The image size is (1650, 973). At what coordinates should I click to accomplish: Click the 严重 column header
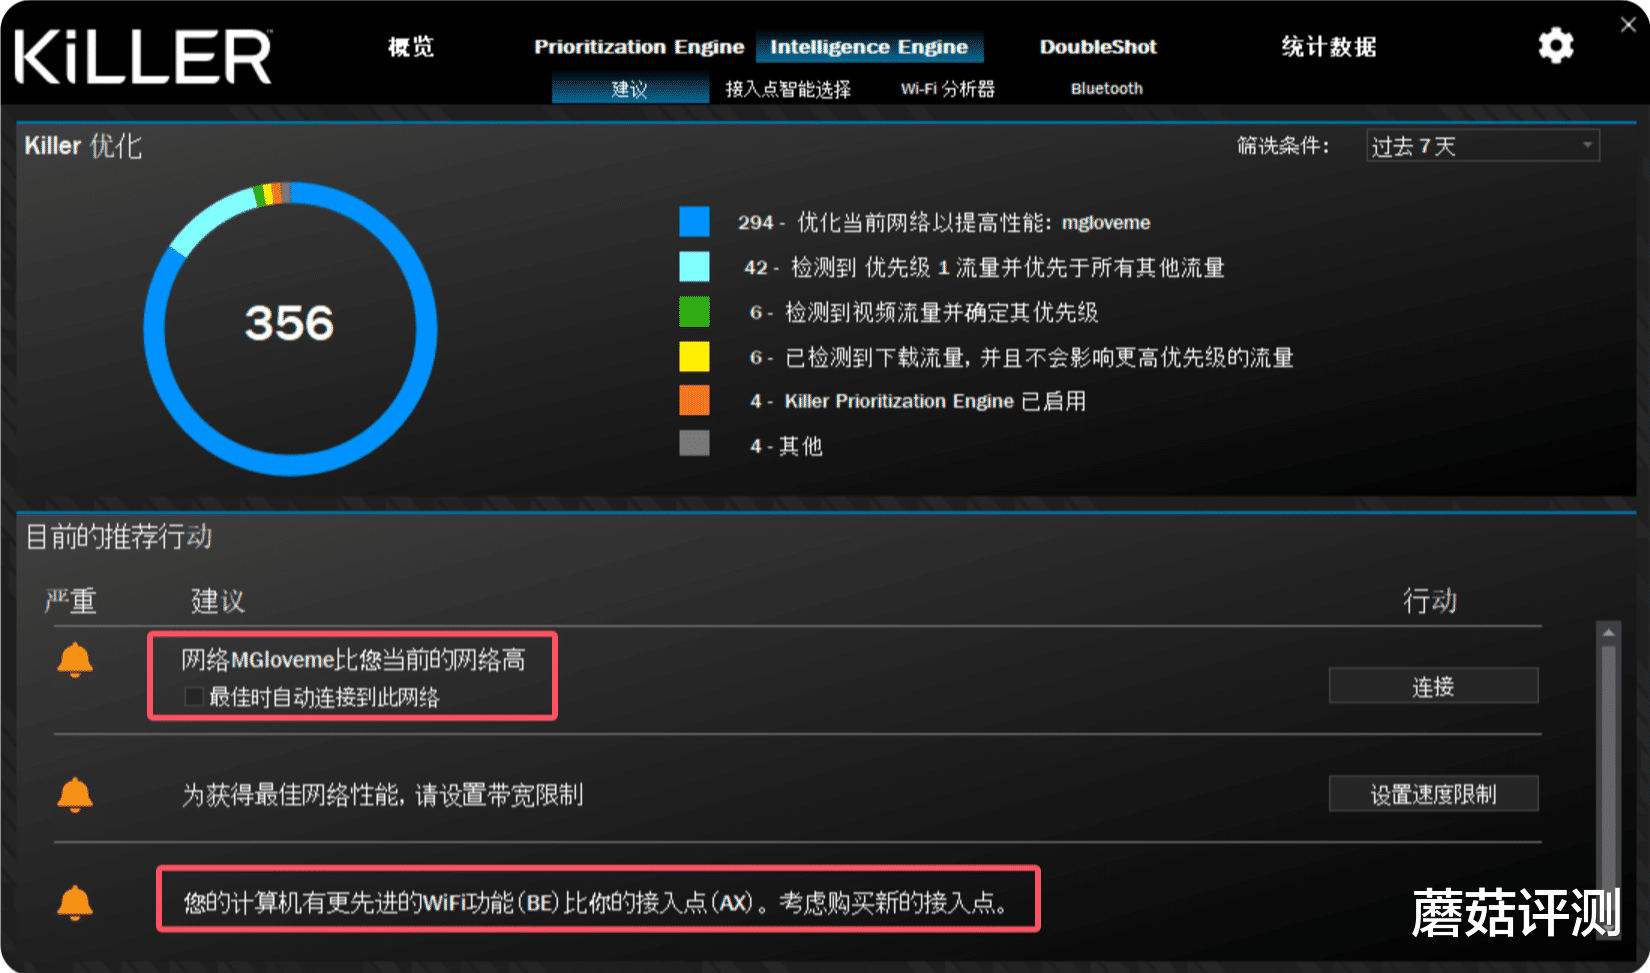[x=70, y=601]
